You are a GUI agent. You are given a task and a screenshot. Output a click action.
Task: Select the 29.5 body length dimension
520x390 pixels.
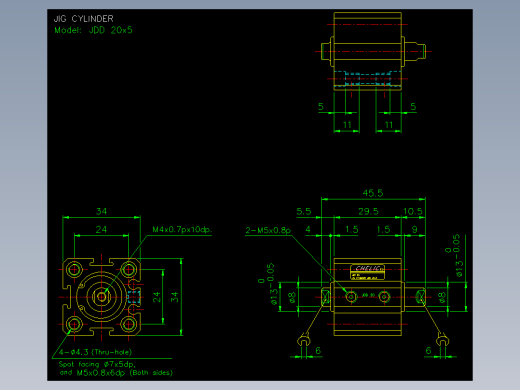pyautogui.click(x=368, y=211)
